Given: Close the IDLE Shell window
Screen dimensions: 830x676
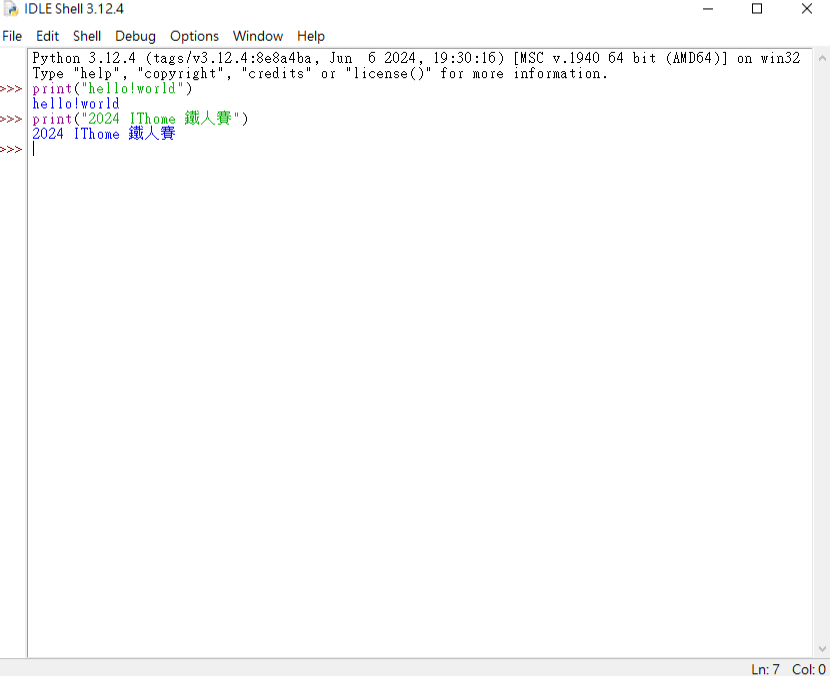Looking at the screenshot, I should 807,8.
